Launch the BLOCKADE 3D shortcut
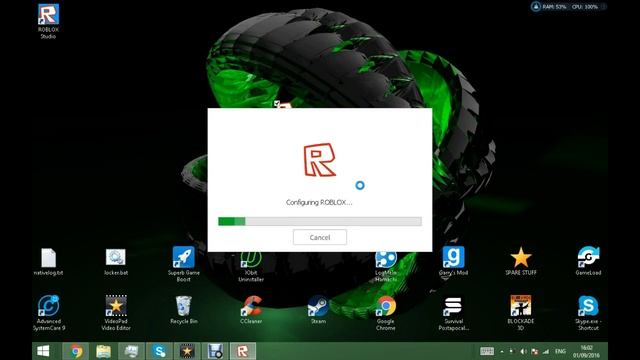The width and height of the screenshot is (640, 360). point(521,313)
